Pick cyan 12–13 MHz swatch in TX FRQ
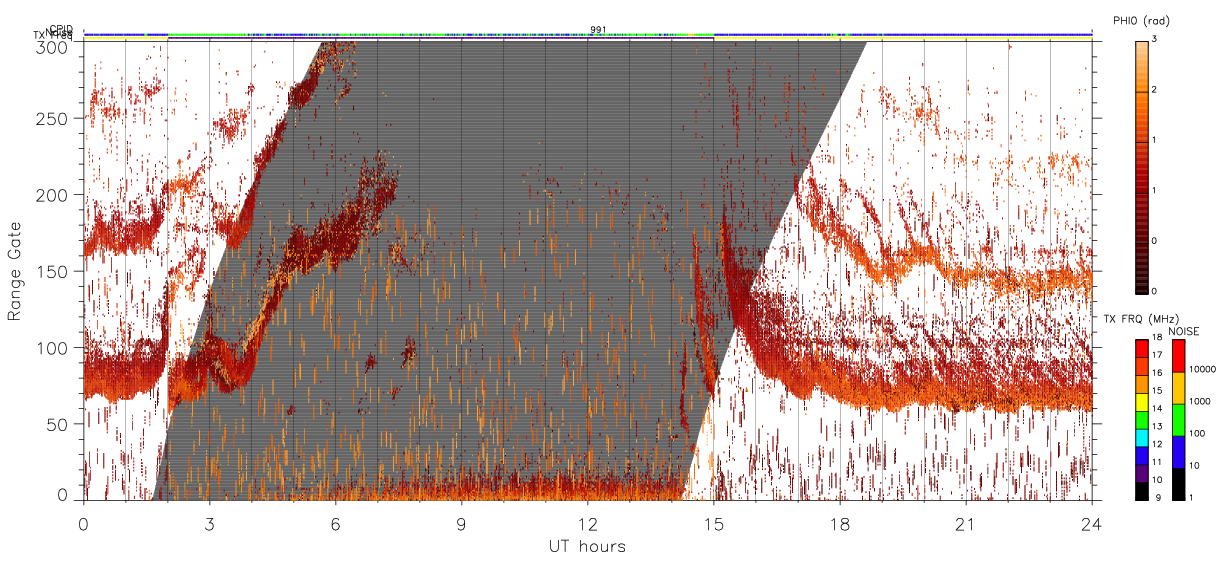 [1141, 438]
